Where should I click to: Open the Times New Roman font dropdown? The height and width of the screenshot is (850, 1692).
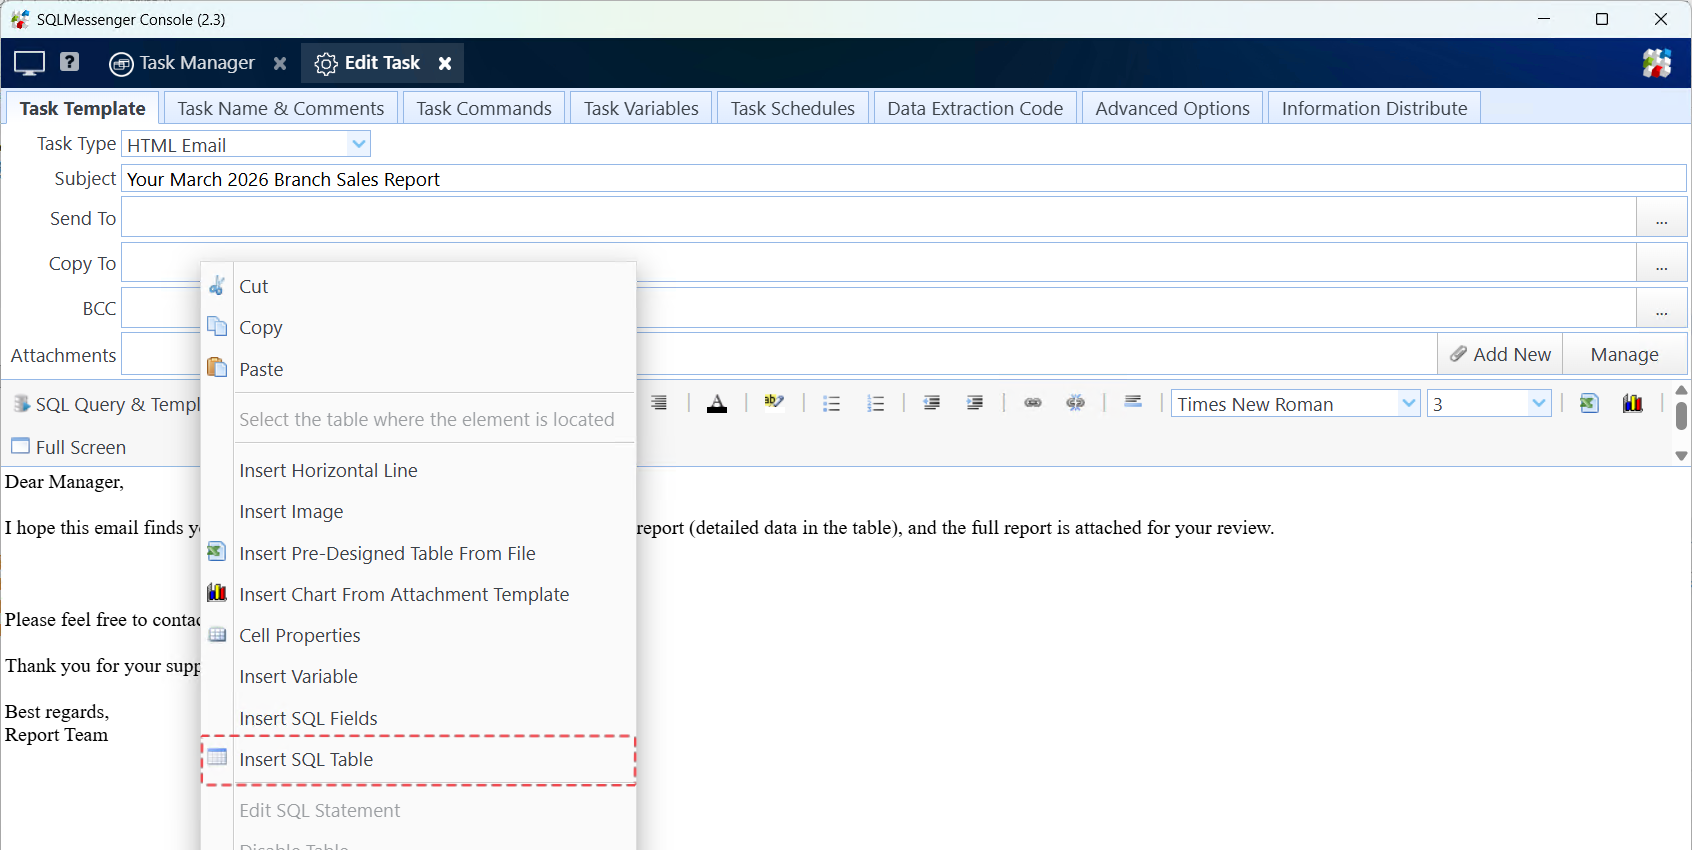tap(1408, 404)
